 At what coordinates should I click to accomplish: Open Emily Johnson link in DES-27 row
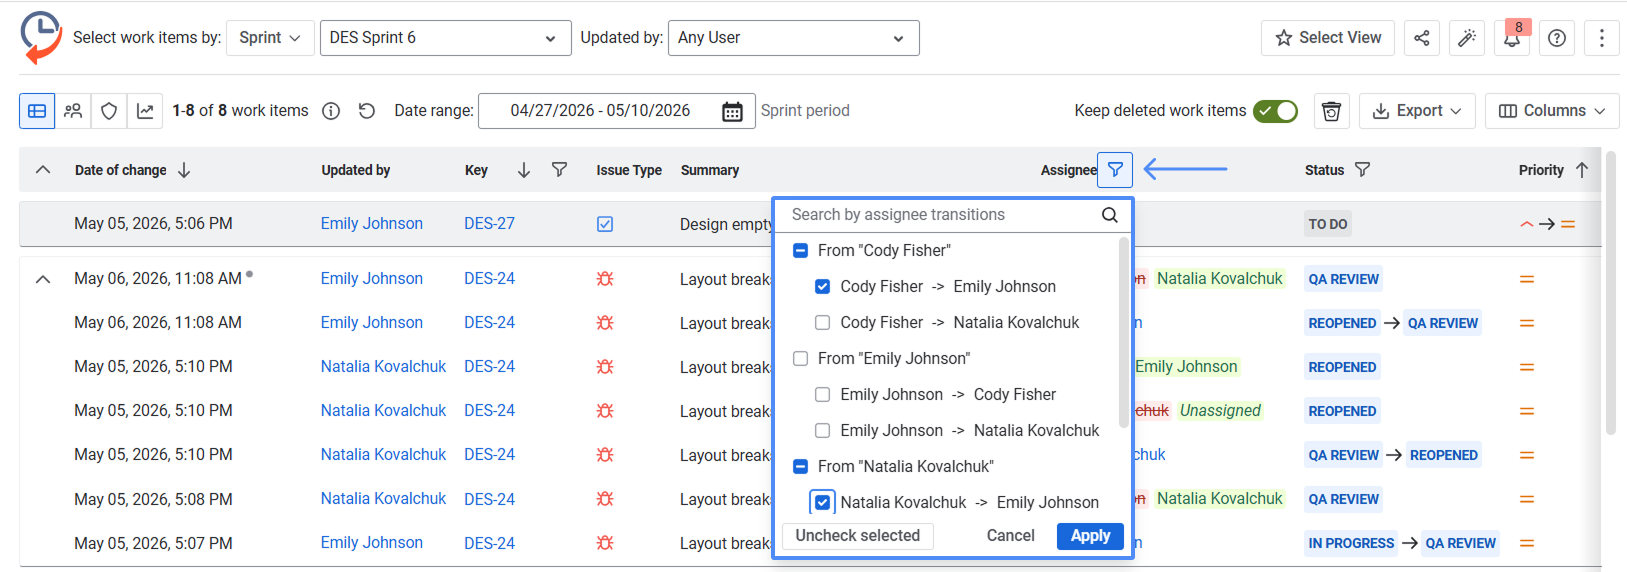click(372, 224)
